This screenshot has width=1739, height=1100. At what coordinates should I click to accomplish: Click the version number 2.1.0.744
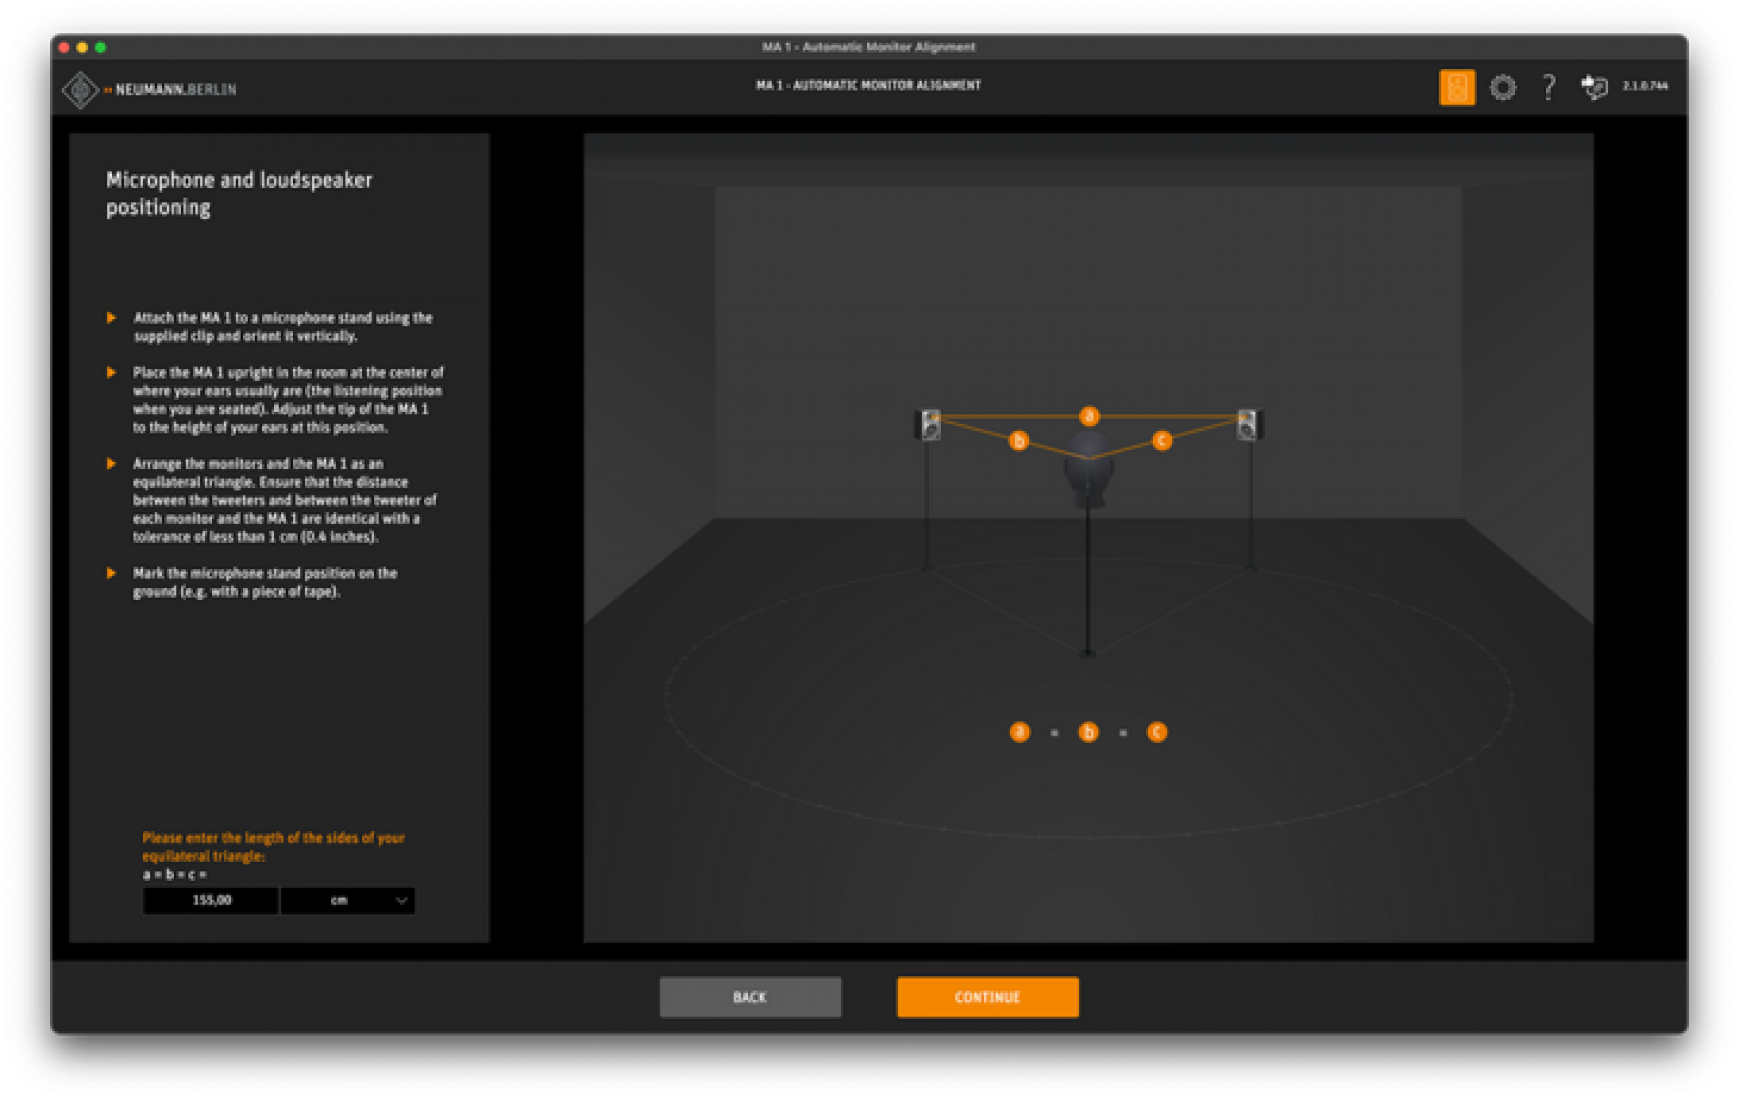[x=1645, y=86]
